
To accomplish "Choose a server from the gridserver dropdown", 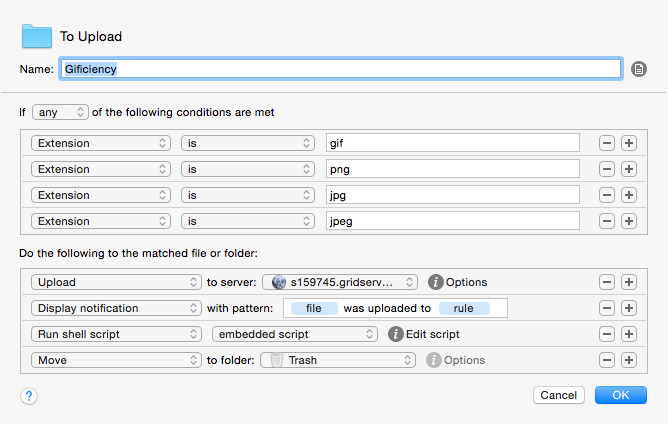I will click(x=340, y=282).
